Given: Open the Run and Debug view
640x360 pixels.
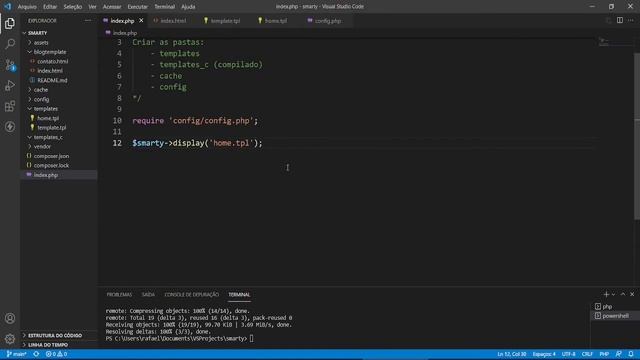Looking at the screenshot, I should 10,85.
